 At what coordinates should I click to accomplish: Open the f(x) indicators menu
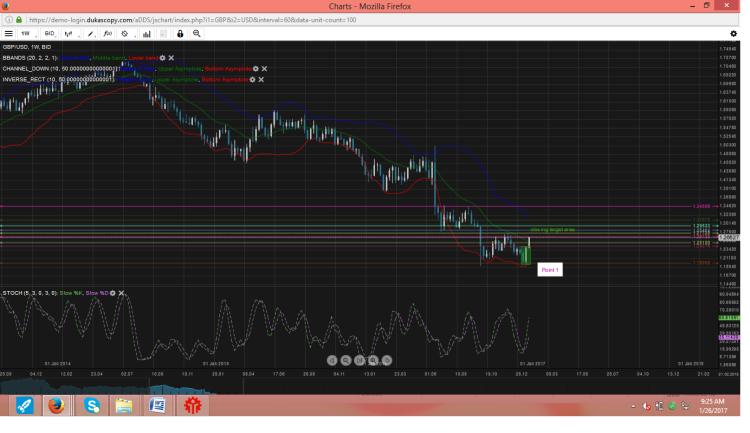108,33
